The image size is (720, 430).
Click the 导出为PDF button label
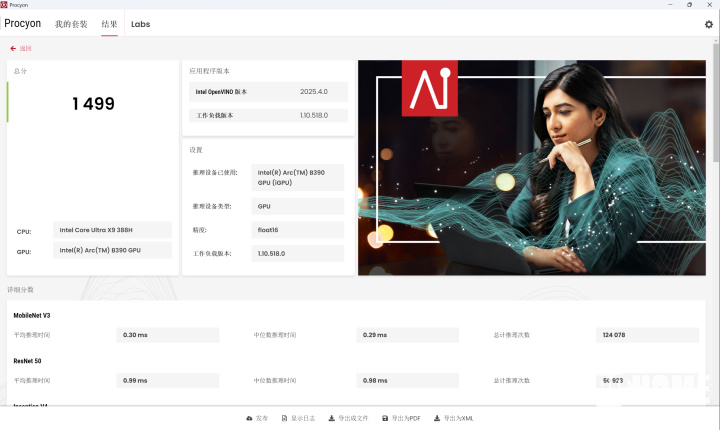tap(406, 418)
